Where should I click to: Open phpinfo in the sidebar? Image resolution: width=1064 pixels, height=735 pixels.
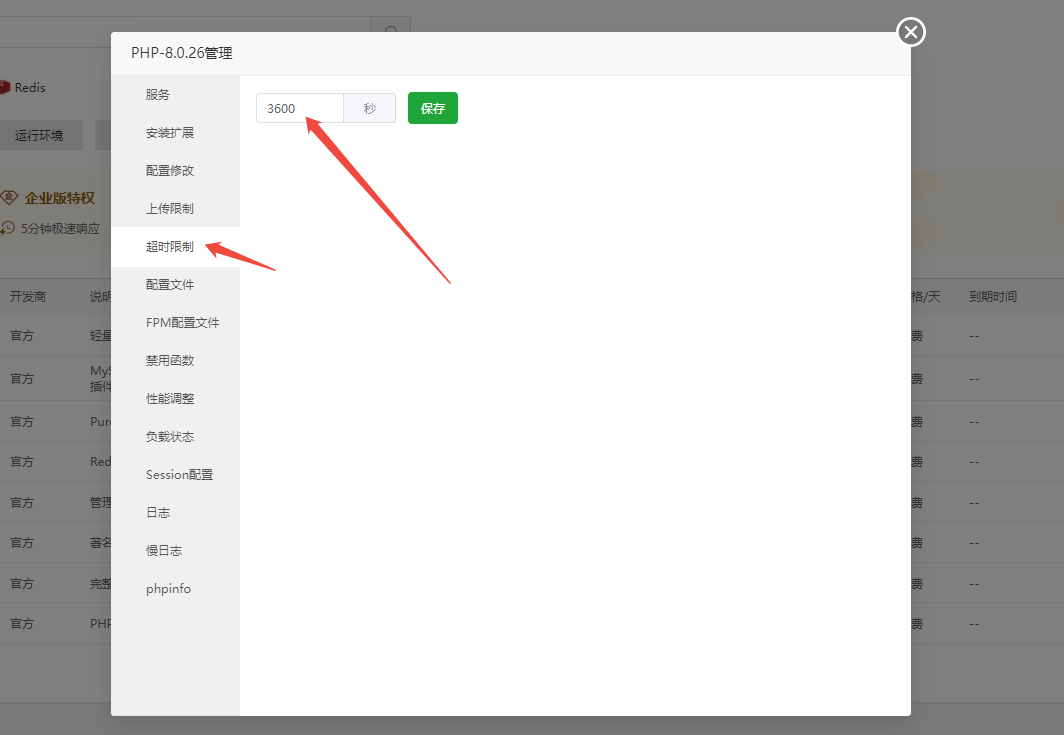tap(168, 589)
